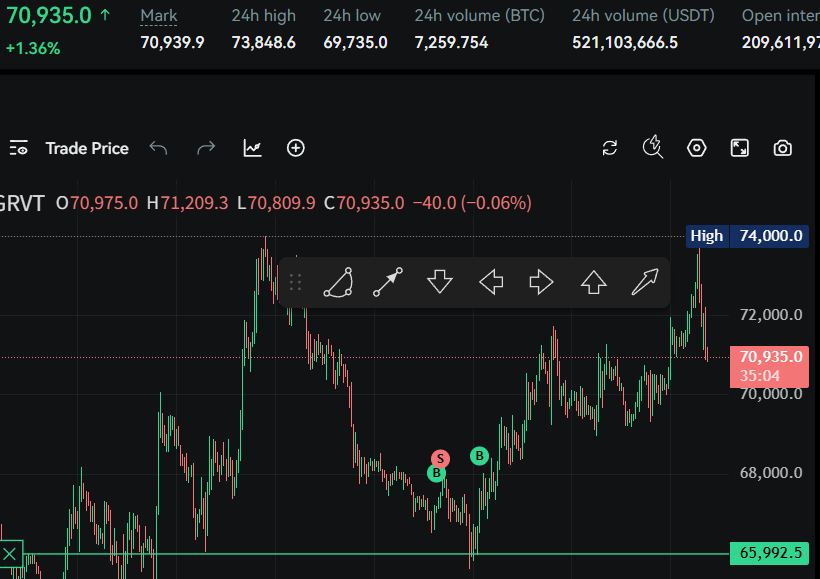
Task: Select the arrow down marker tool
Action: click(x=439, y=282)
